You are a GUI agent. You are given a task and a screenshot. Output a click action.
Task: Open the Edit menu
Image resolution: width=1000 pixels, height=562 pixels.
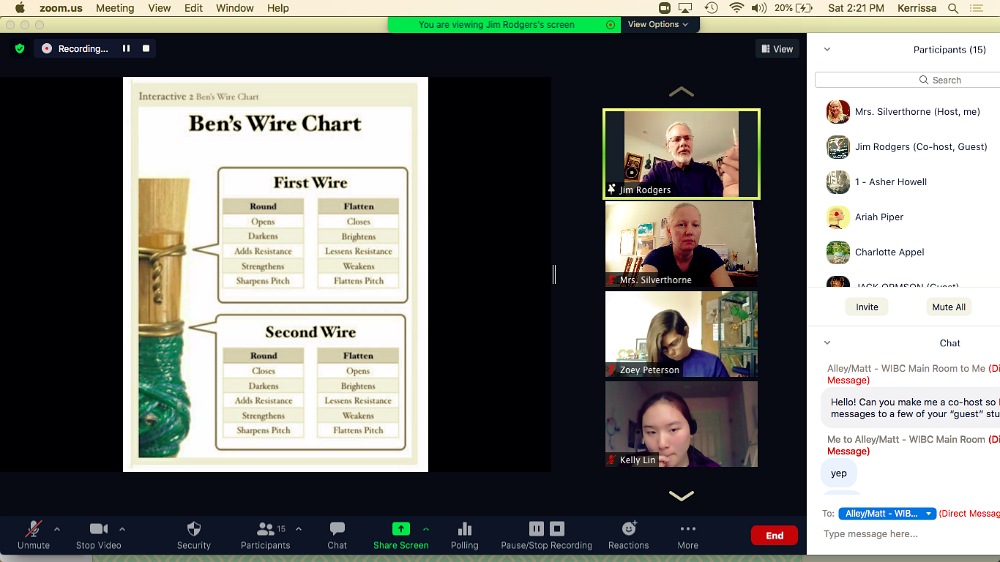point(193,8)
